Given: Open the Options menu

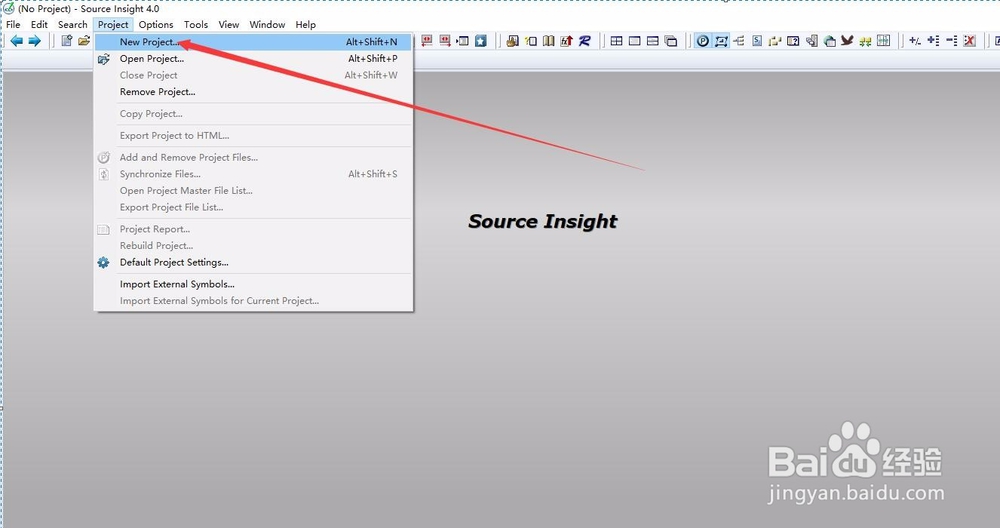Looking at the screenshot, I should coord(156,24).
